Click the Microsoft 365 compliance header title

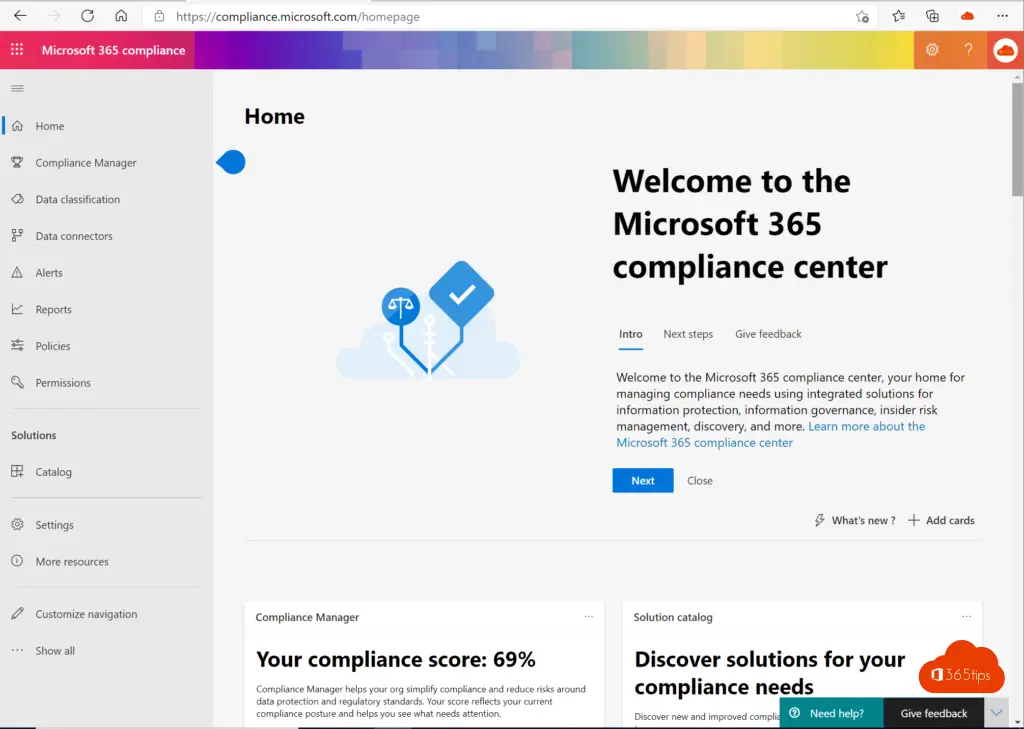[114, 50]
